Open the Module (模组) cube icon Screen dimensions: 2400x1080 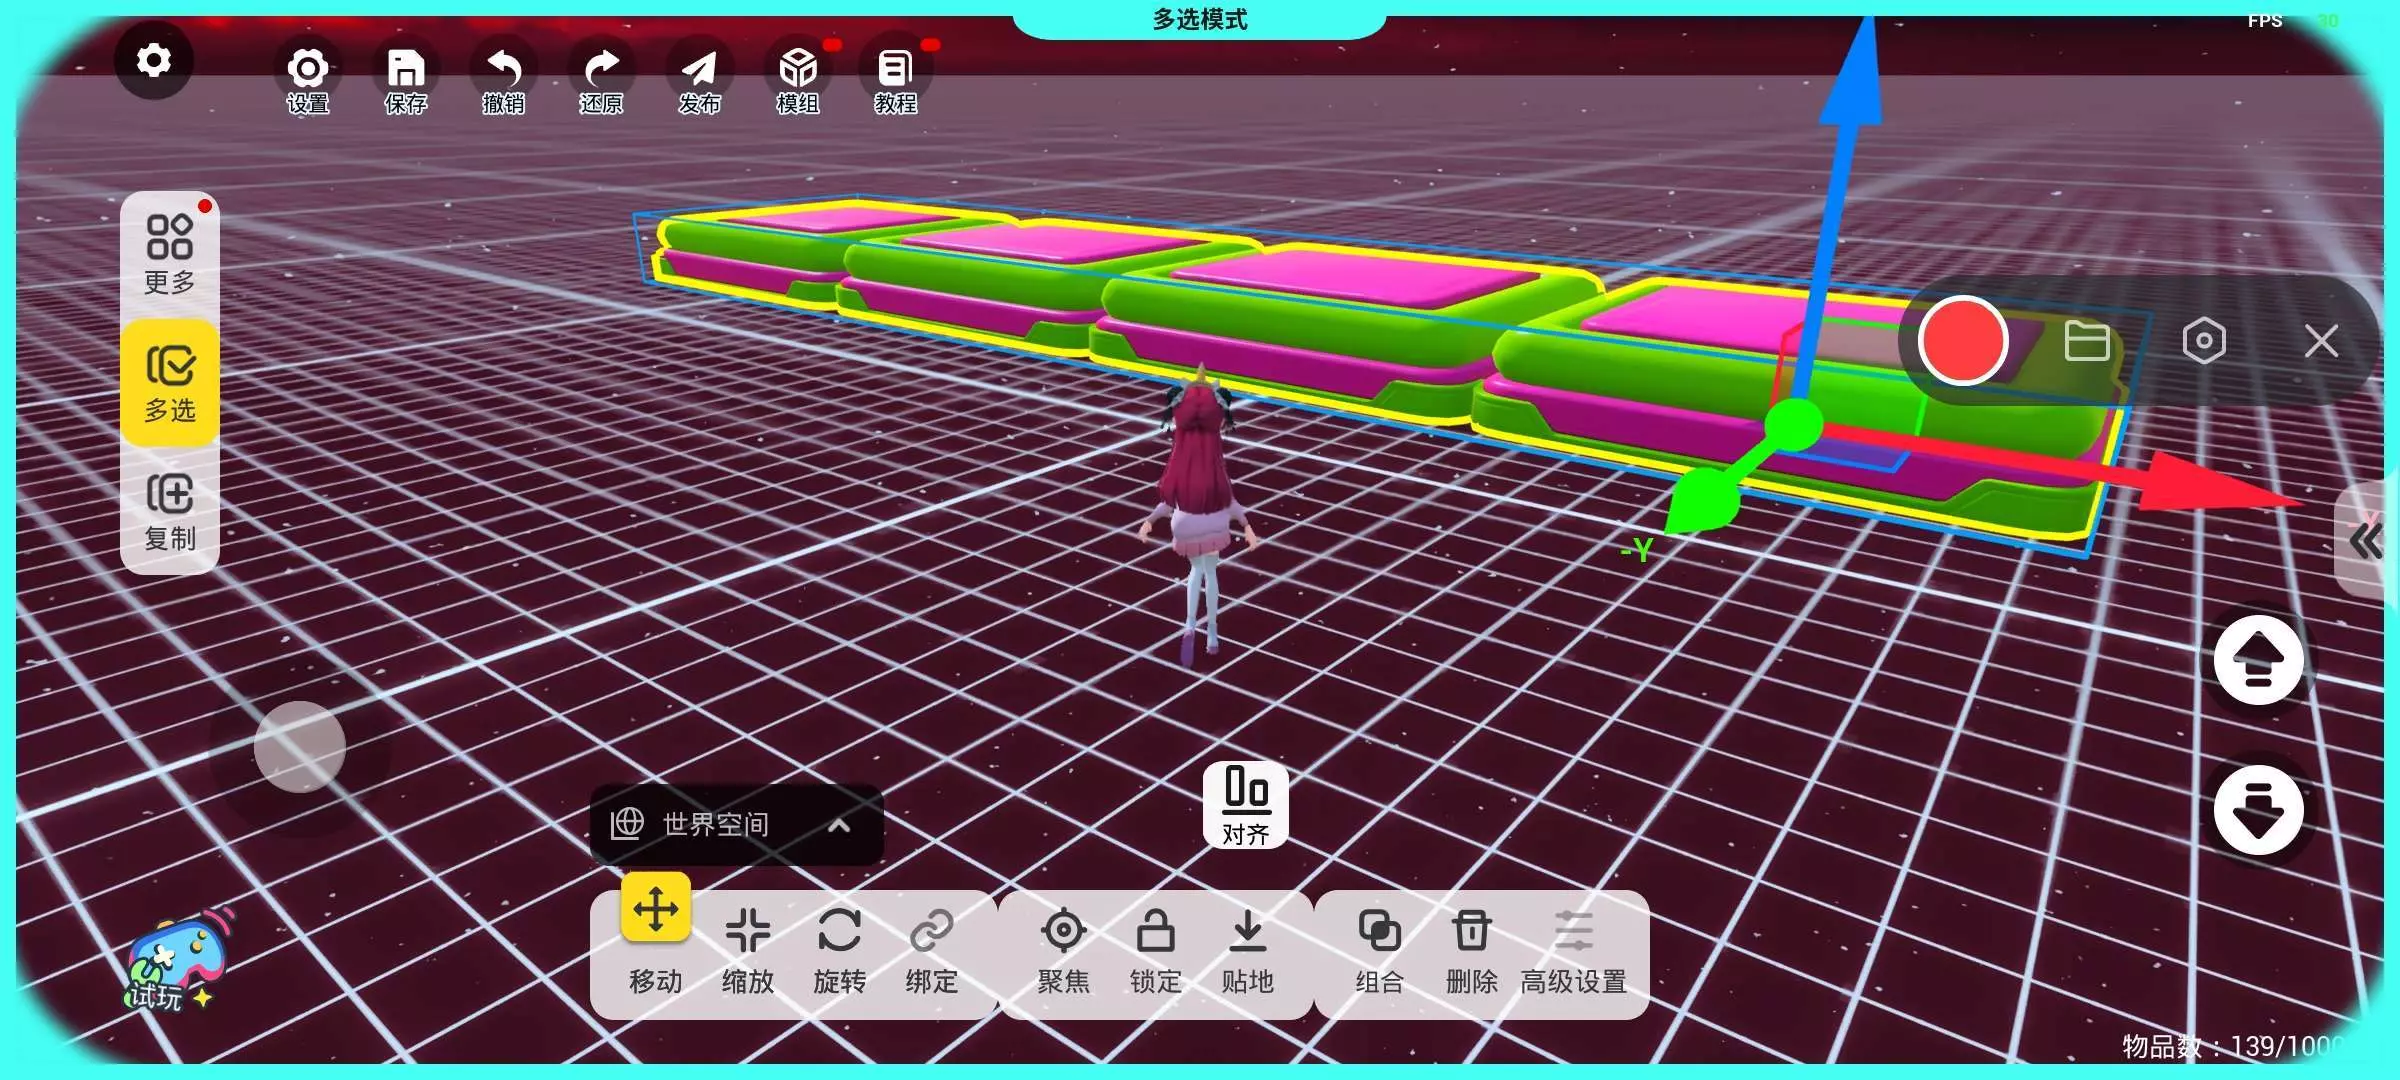pos(797,70)
